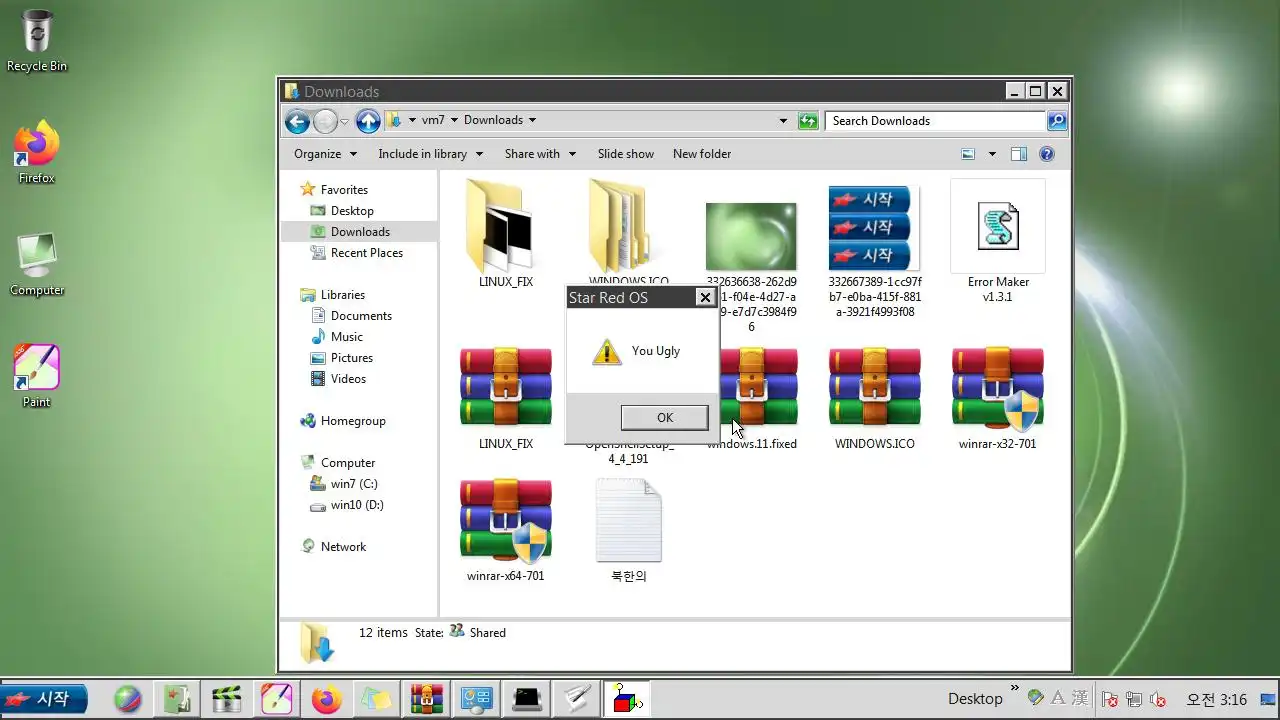Select Computer in the navigation pane
Viewport: 1280px width, 720px height.
tap(347, 463)
